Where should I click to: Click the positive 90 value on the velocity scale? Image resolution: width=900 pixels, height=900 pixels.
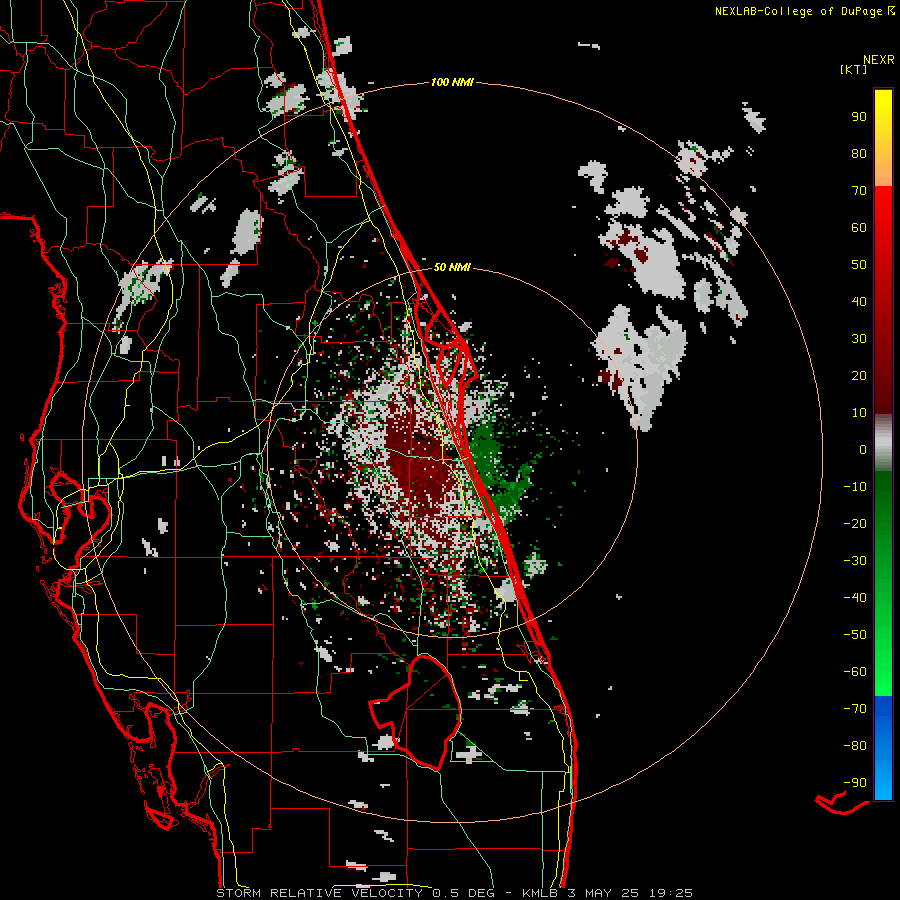coord(859,117)
